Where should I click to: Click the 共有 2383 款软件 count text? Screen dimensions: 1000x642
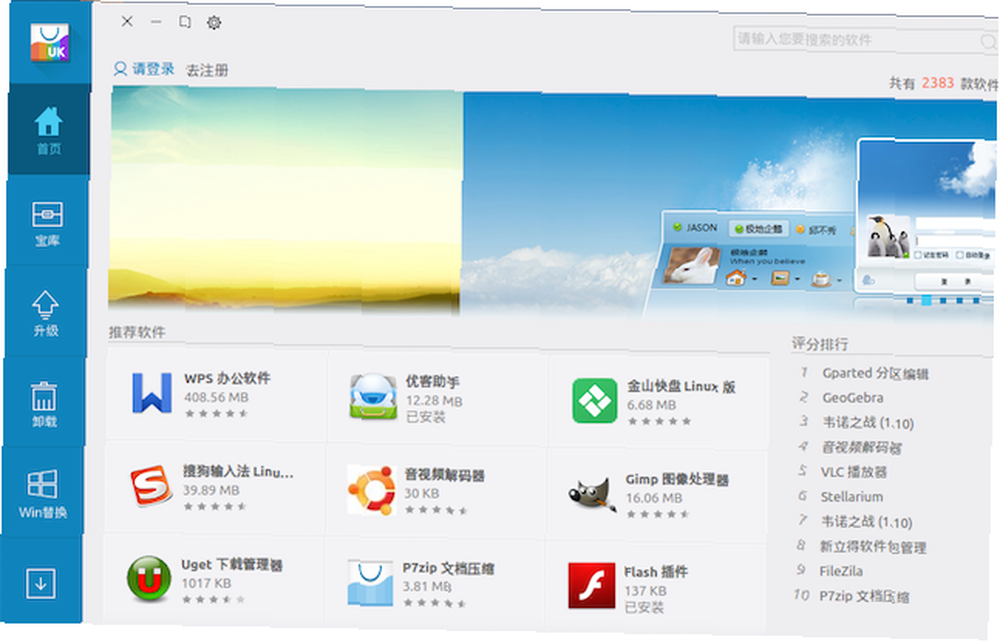943,84
